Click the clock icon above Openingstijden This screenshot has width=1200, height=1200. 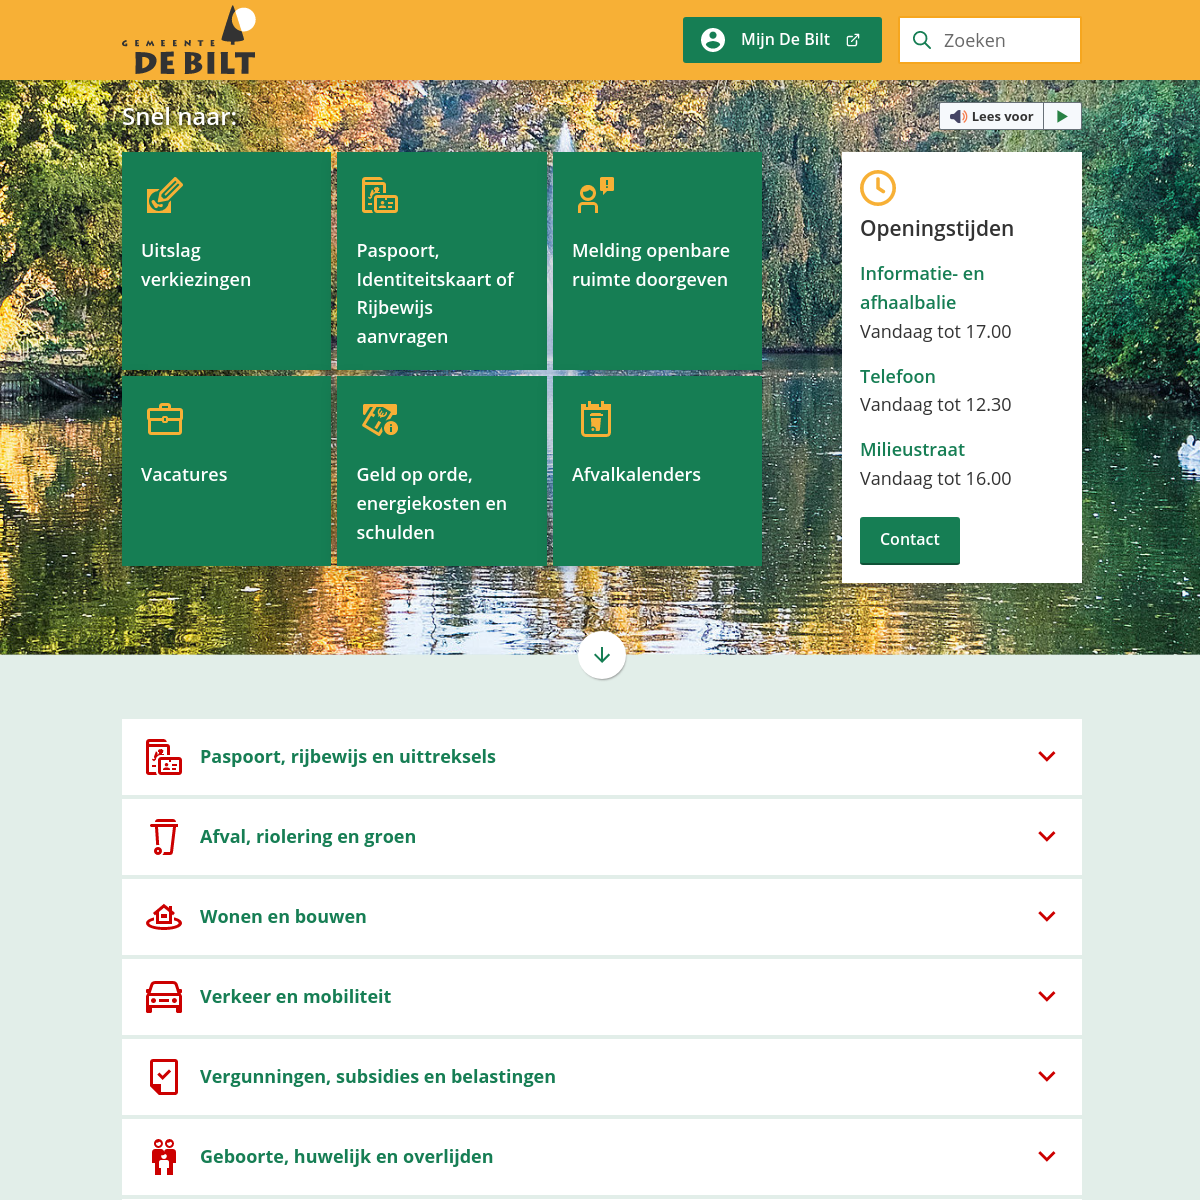[x=878, y=188]
